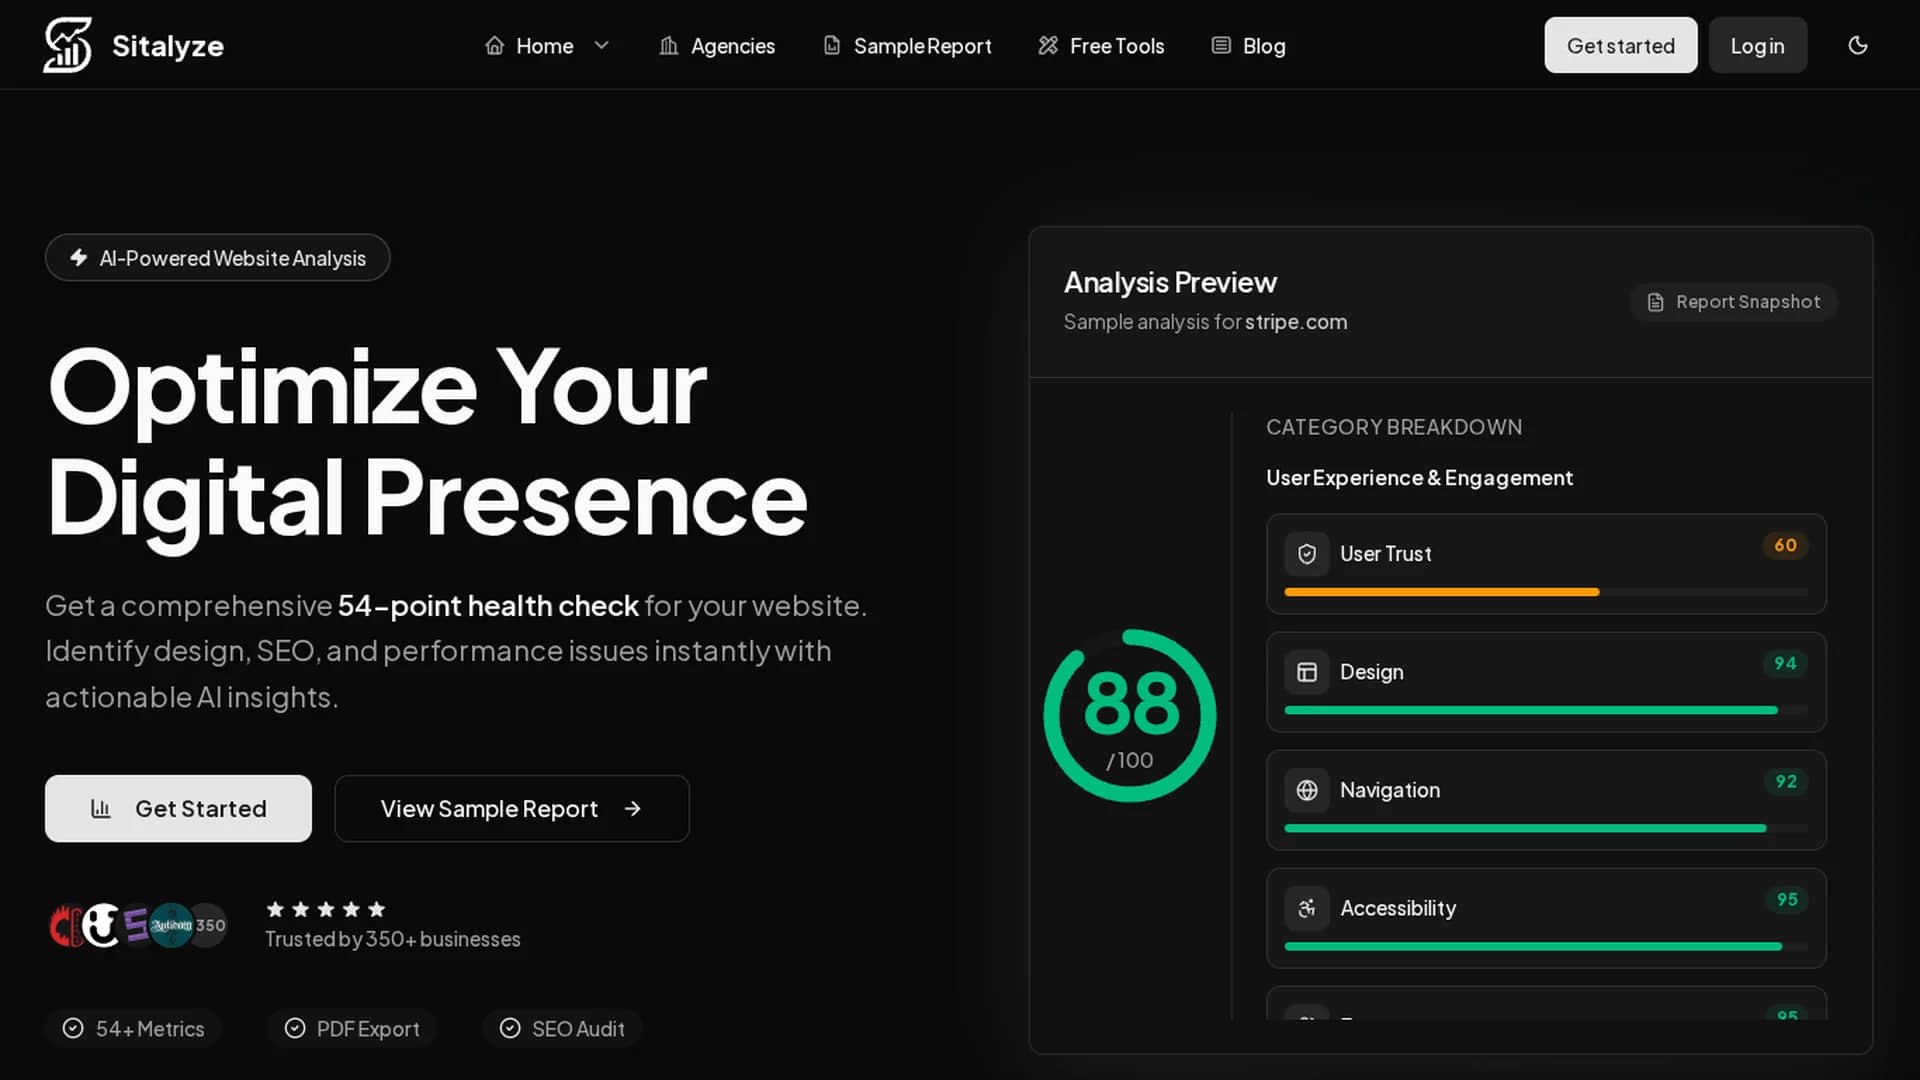Click the User Trust progress bar
This screenshot has height=1080, width=1920.
pyautogui.click(x=1546, y=592)
